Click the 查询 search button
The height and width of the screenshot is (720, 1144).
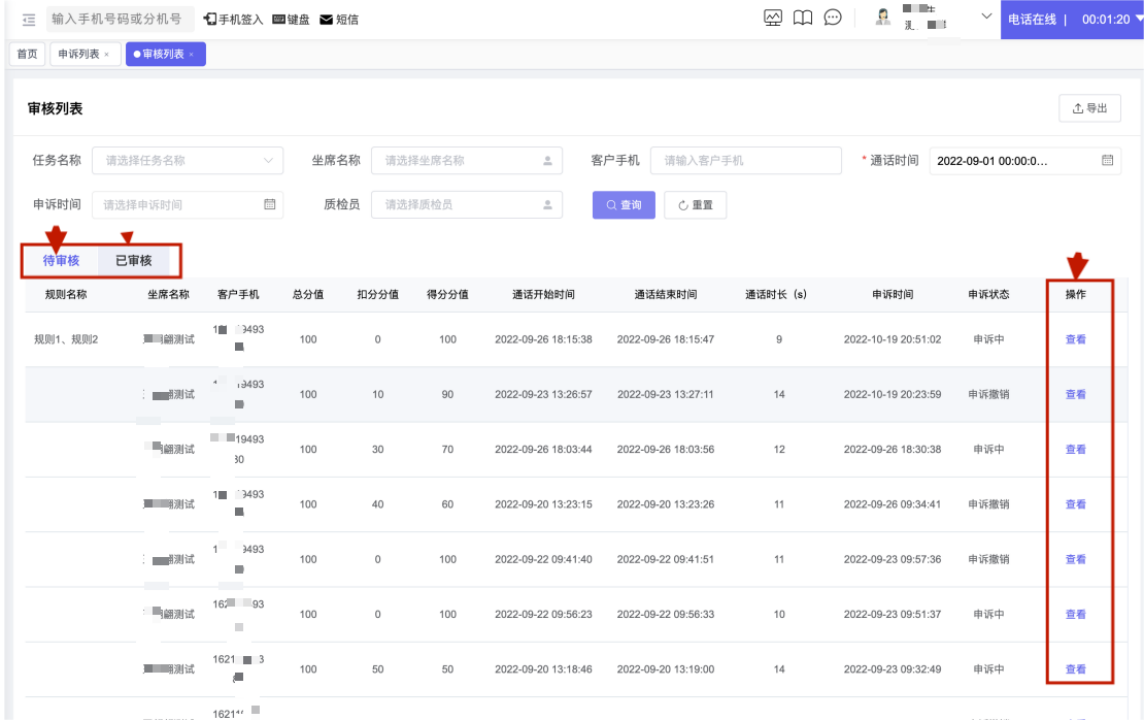tap(624, 205)
